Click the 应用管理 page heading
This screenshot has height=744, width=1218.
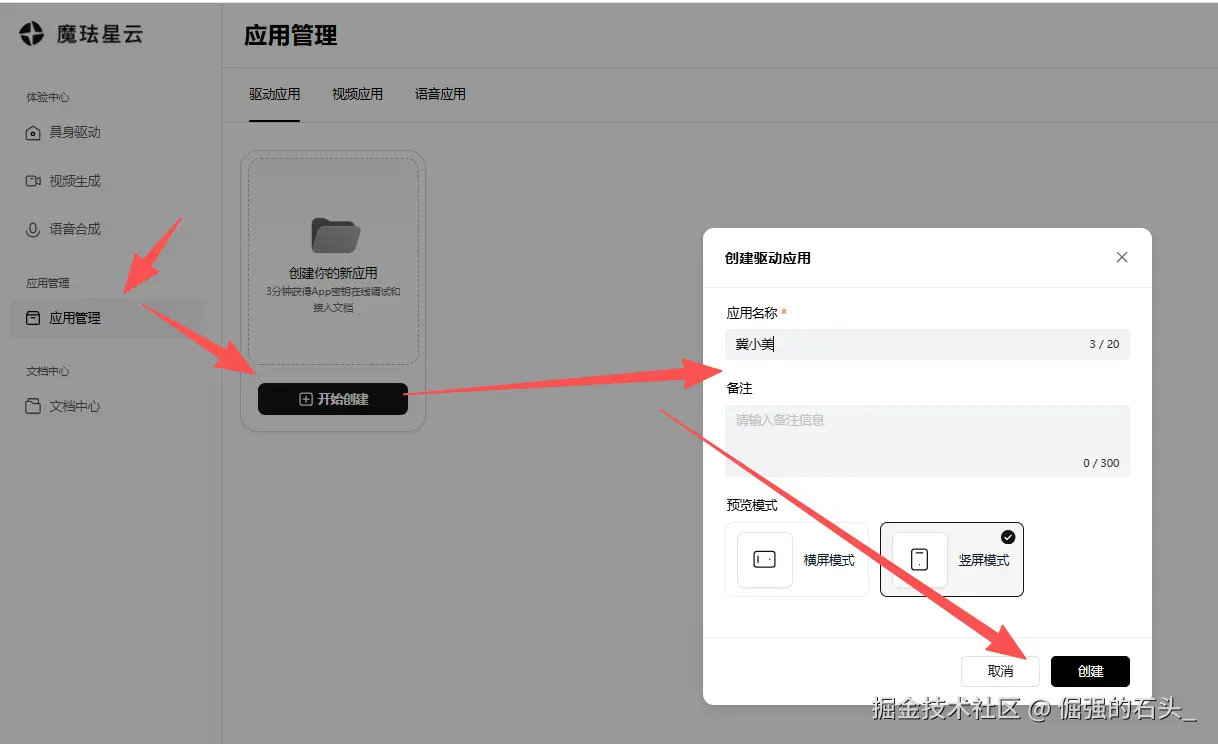pyautogui.click(x=291, y=36)
